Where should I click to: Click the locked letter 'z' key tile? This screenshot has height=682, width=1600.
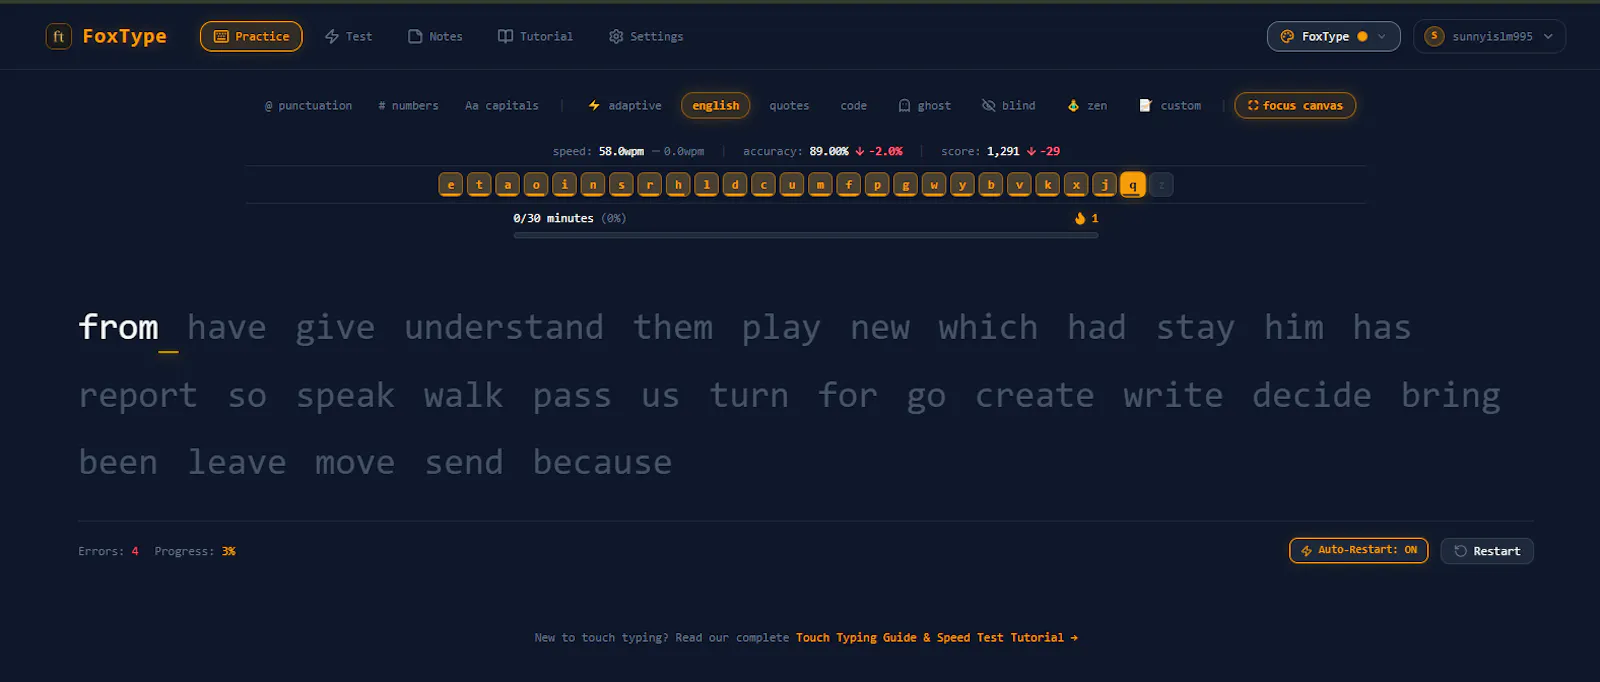click(1161, 184)
